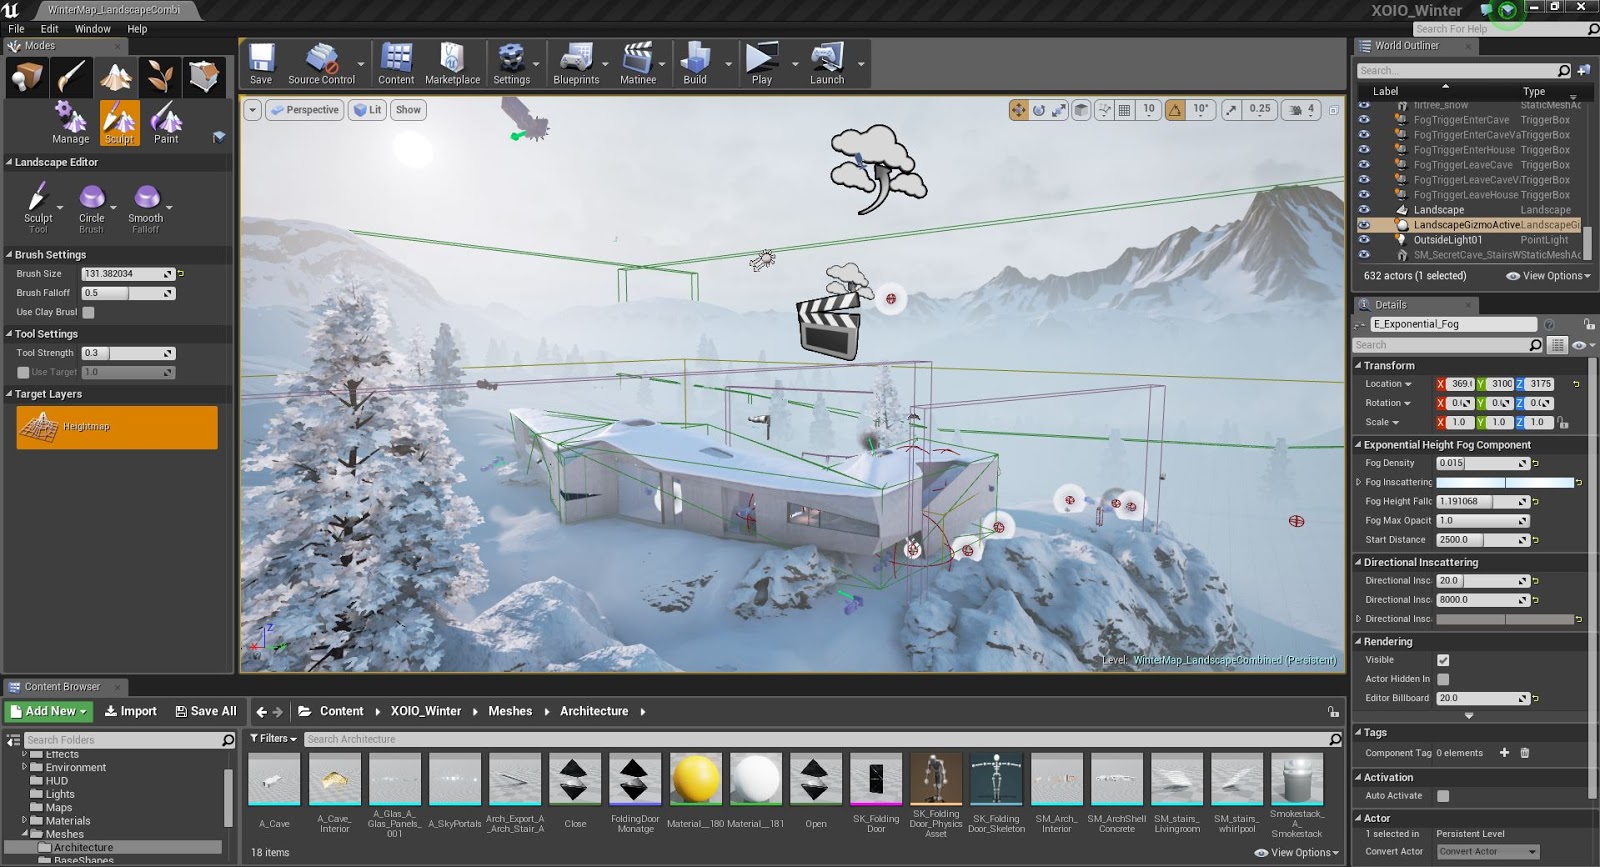Switch to Landscape mode icon
The image size is (1600, 867).
[116, 77]
